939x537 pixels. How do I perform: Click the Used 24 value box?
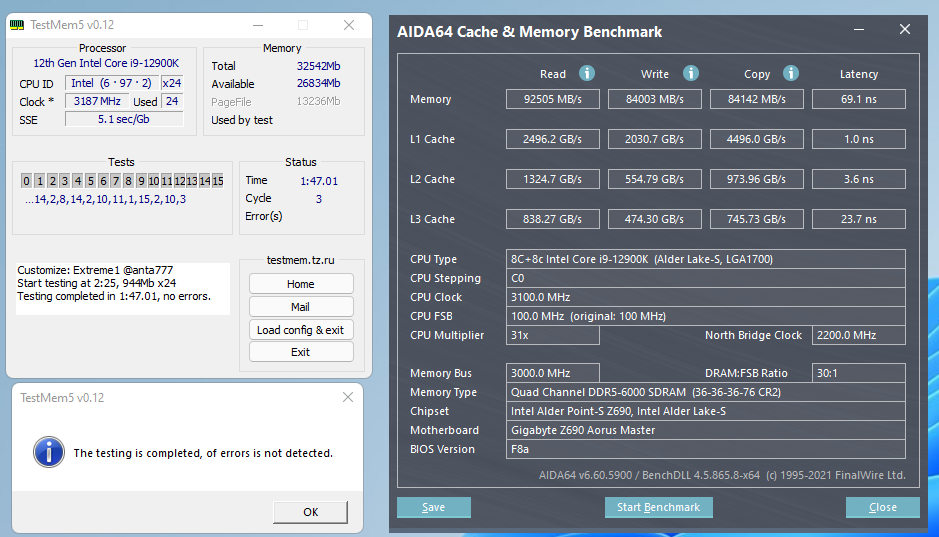pyautogui.click(x=172, y=101)
